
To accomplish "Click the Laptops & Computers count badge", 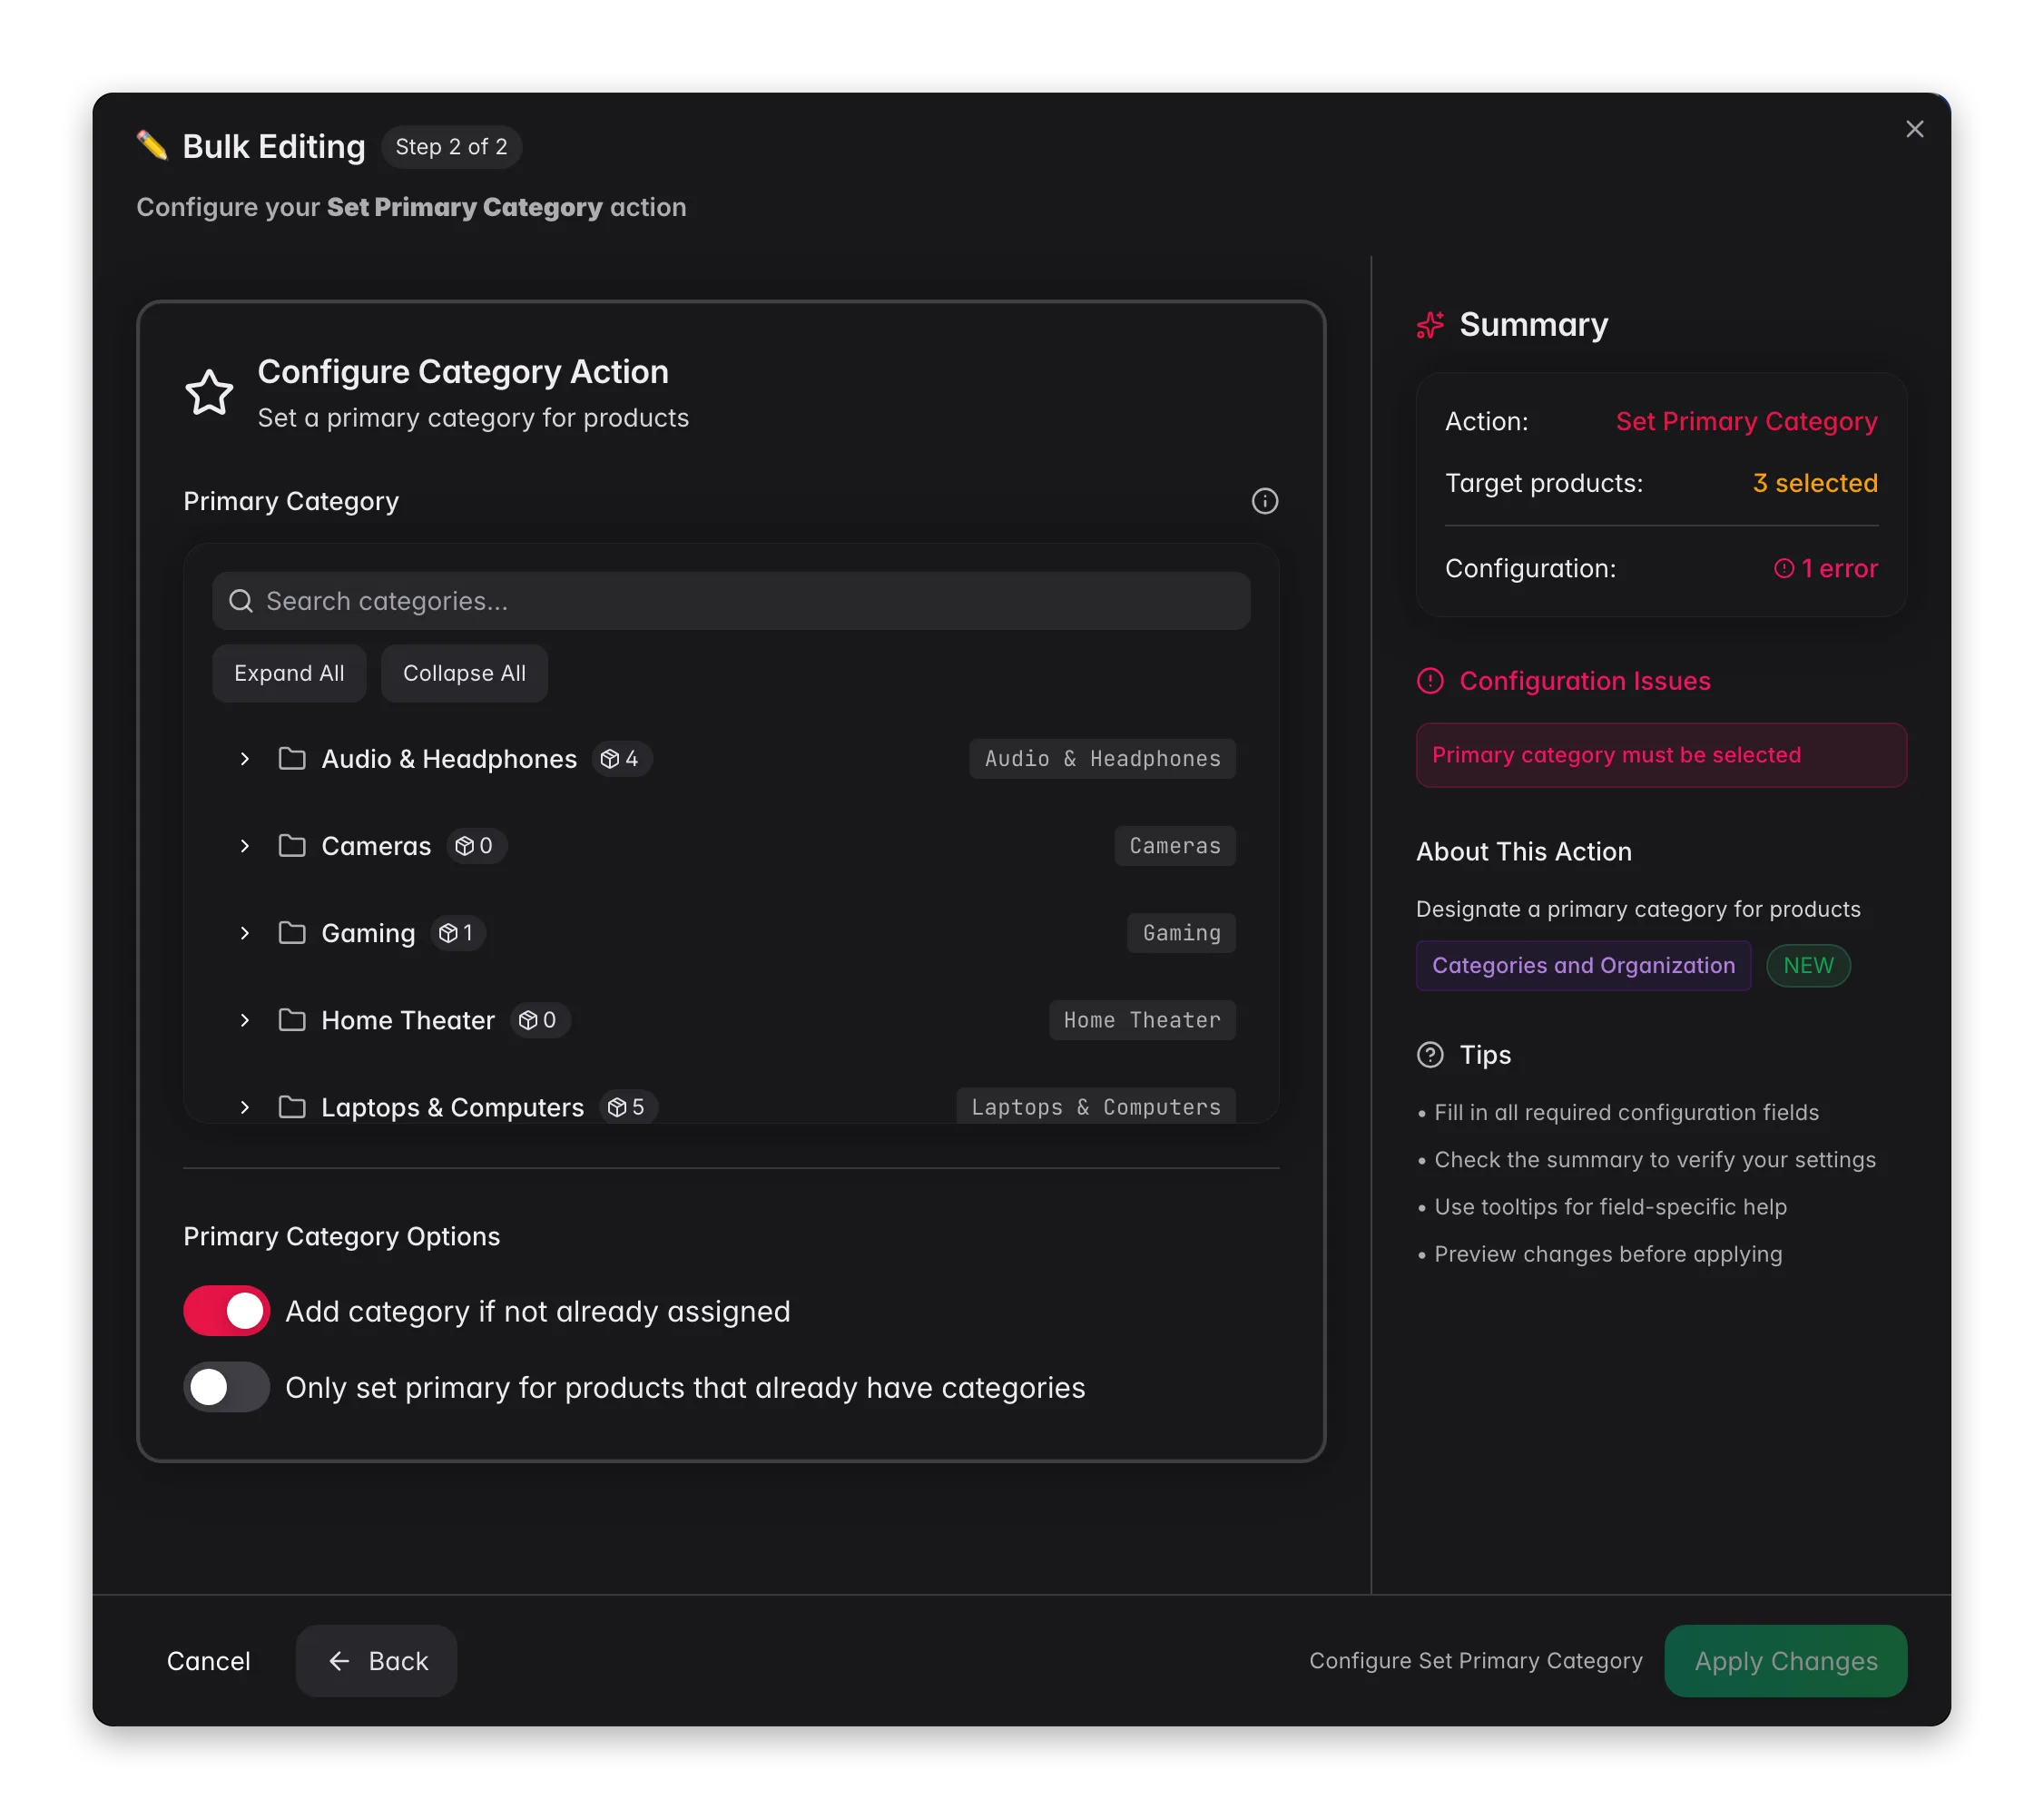I will click(628, 1107).
